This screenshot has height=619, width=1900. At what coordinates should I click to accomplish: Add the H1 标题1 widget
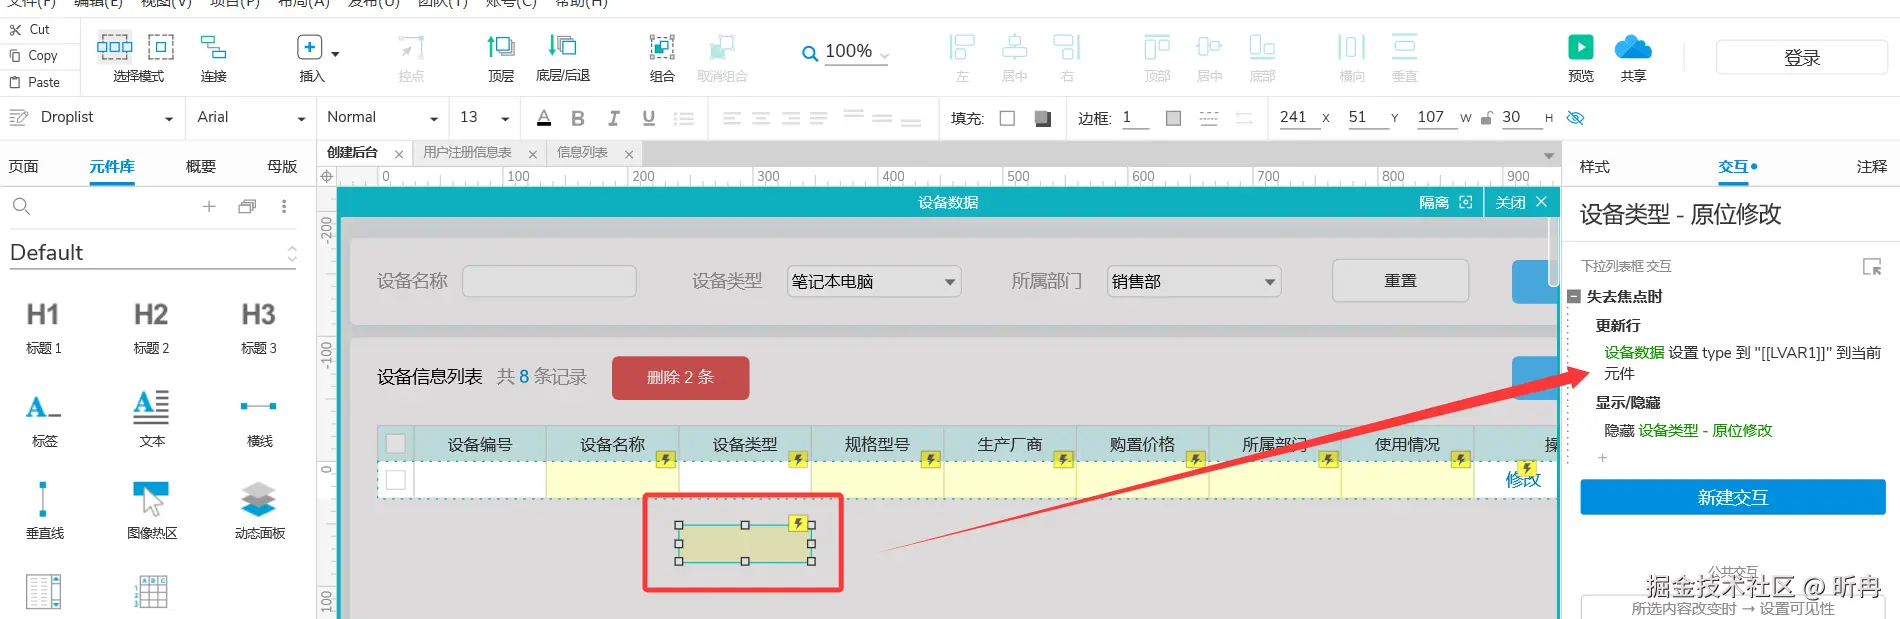click(43, 328)
